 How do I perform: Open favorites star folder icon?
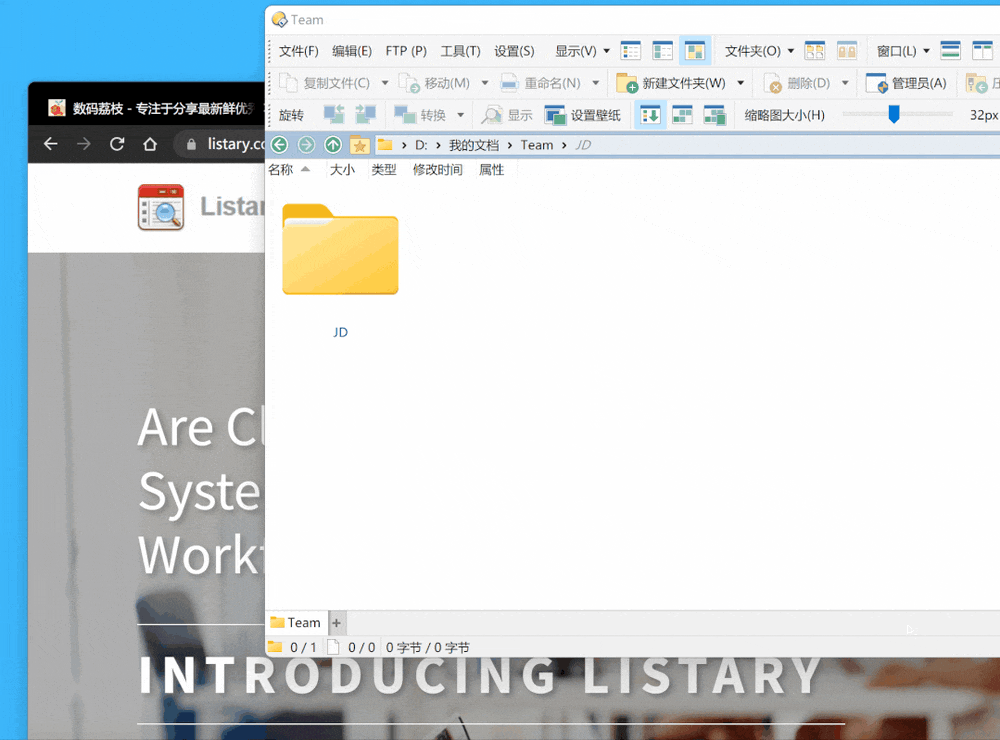(x=360, y=145)
